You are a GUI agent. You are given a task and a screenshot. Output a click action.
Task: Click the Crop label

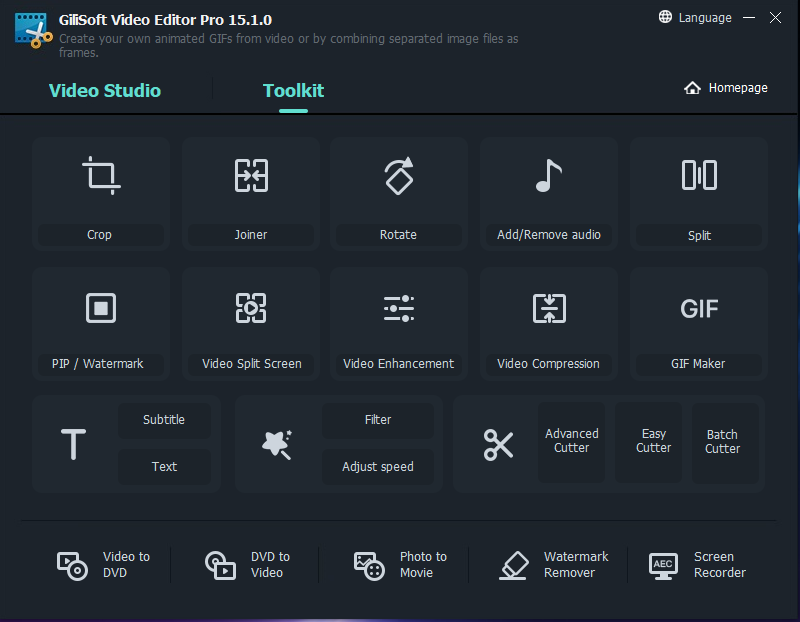[x=99, y=235]
